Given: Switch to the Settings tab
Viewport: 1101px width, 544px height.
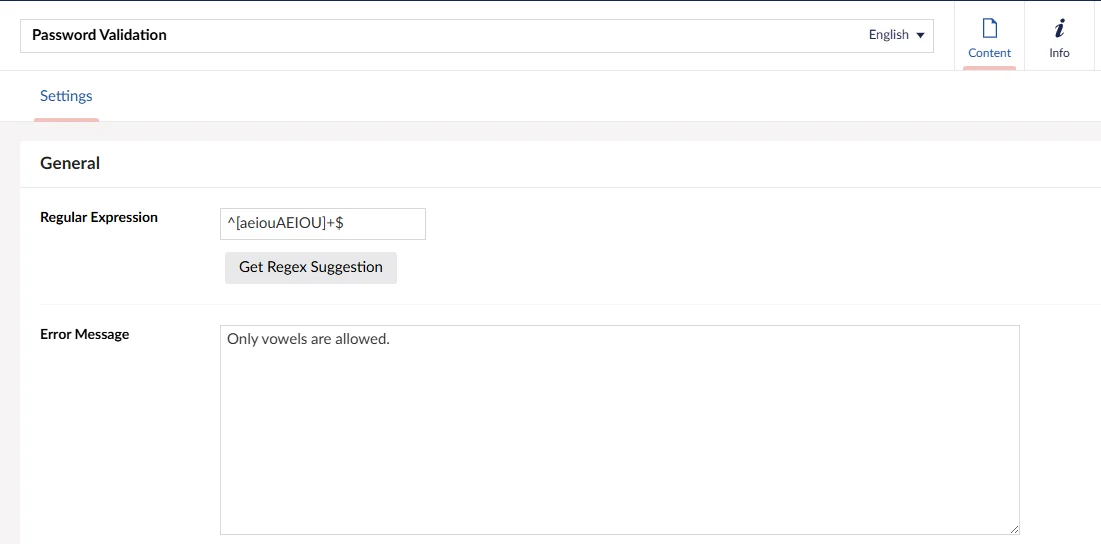Looking at the screenshot, I should 66,96.
